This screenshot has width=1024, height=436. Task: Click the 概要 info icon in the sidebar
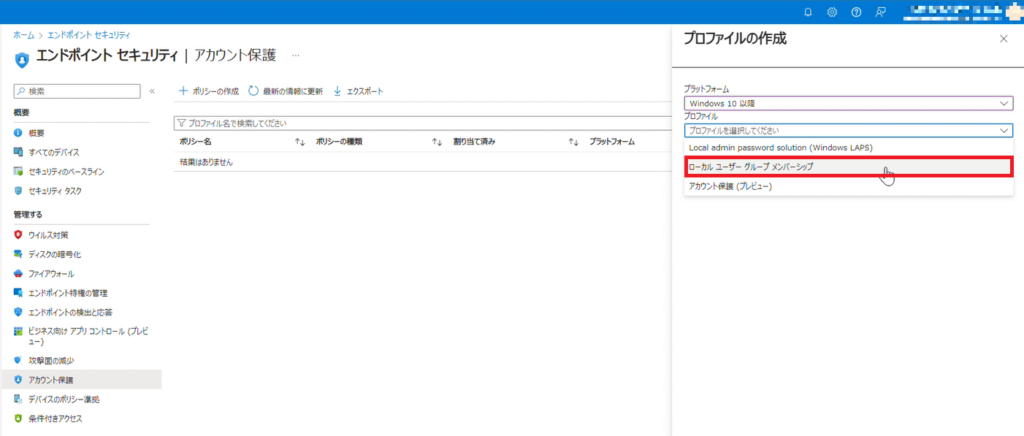pyautogui.click(x=18, y=133)
